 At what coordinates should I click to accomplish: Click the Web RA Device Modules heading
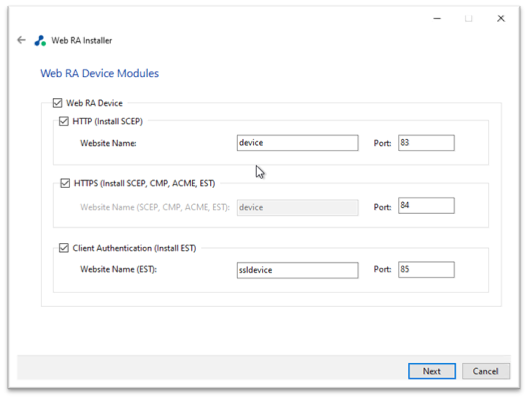point(100,73)
